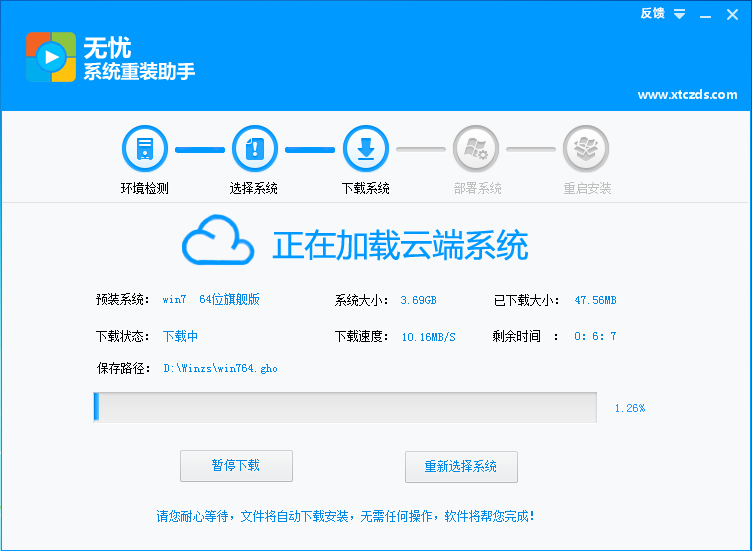Click the 无忧 app logo icon
Viewport: 752px width, 551px height.
(x=50, y=57)
